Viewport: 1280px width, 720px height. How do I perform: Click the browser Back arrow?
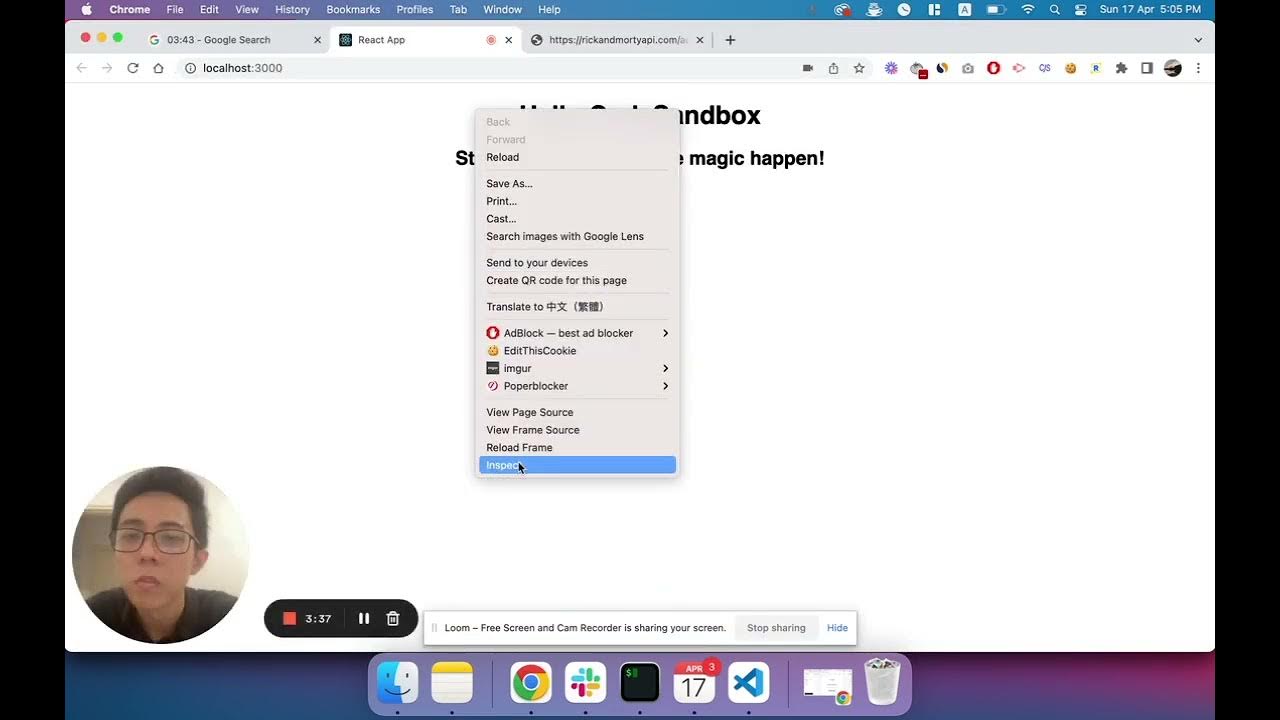[x=82, y=68]
